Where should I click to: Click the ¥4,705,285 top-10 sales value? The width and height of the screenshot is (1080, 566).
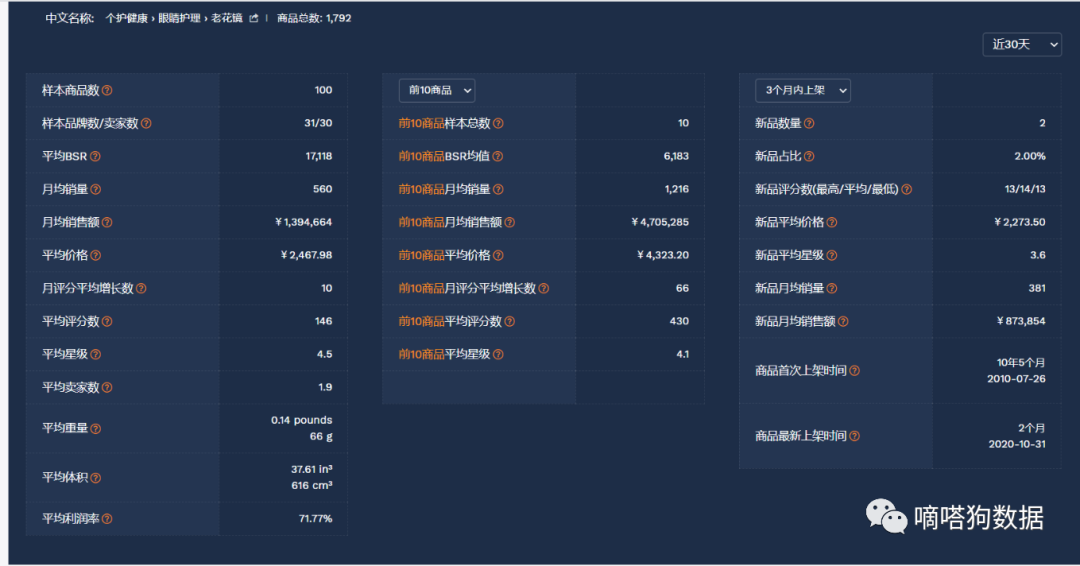(660, 222)
